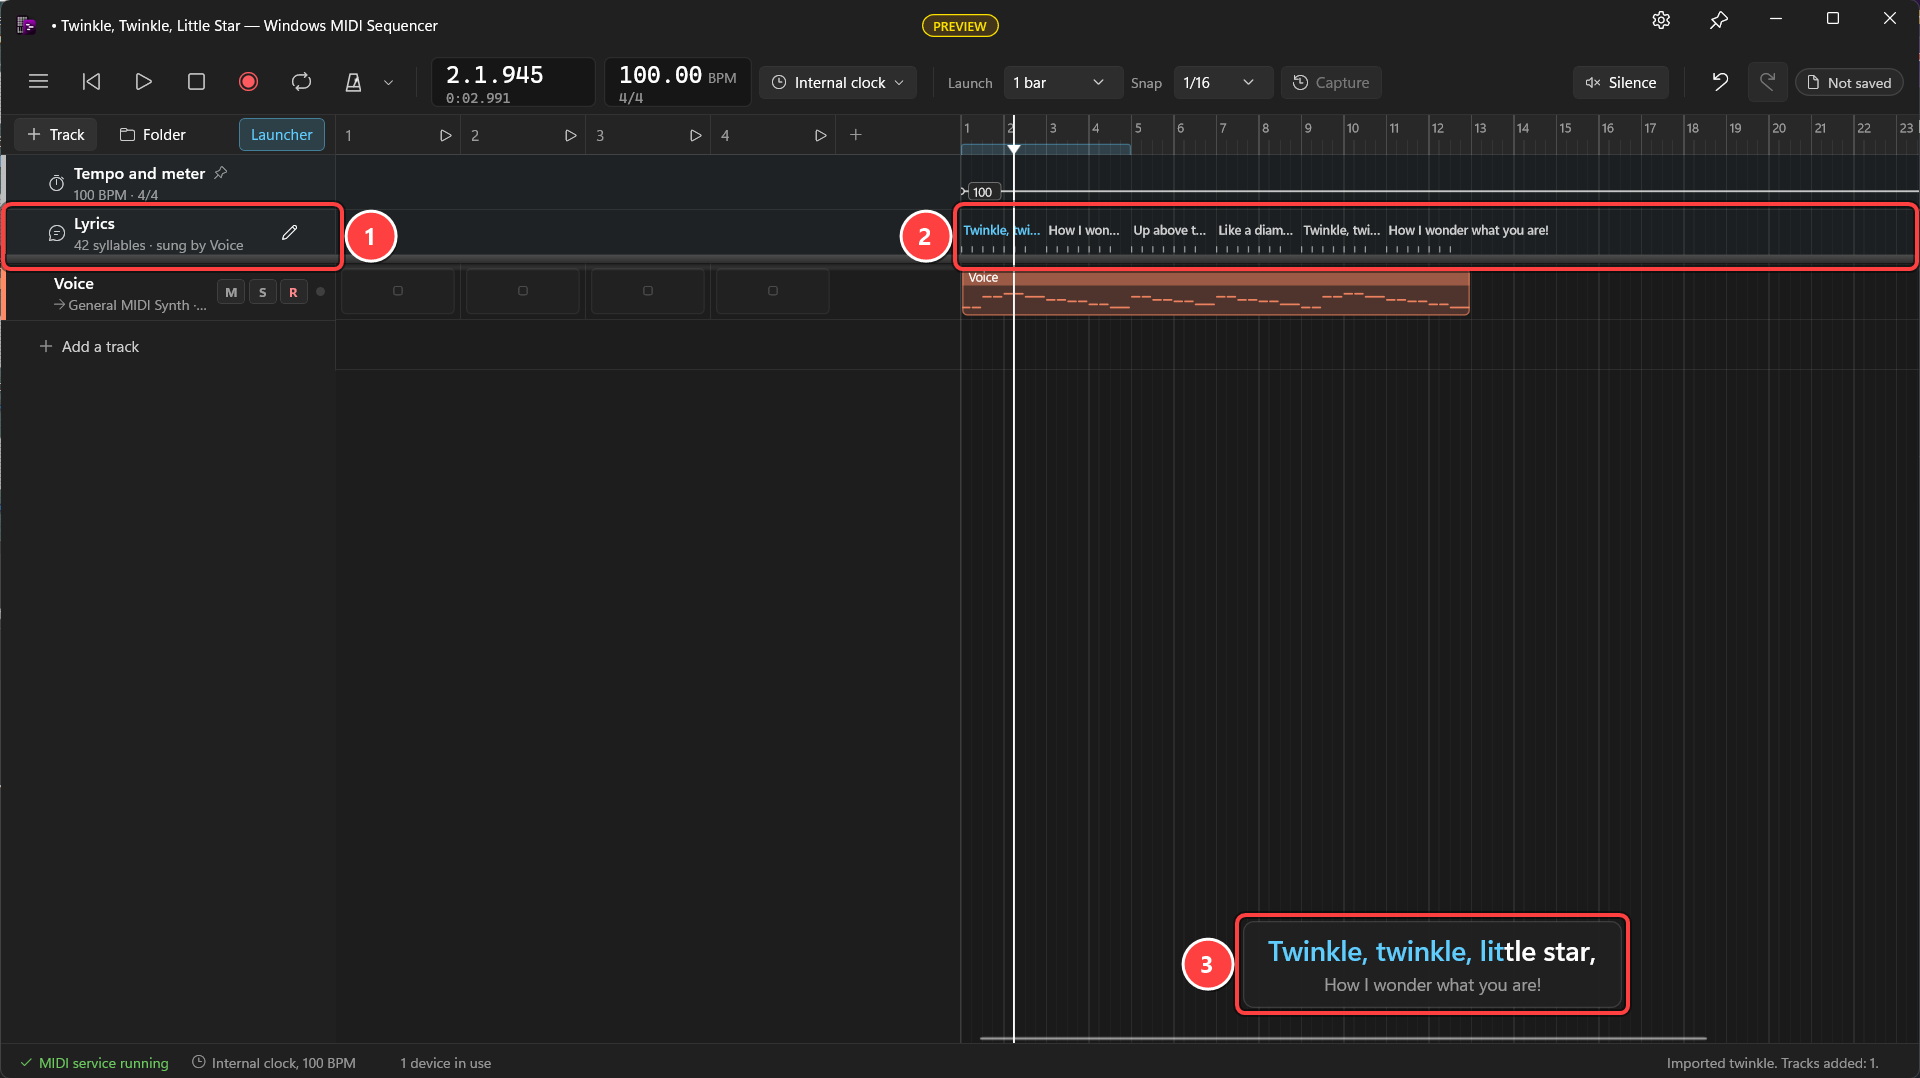This screenshot has width=1920, height=1078.
Task: Stop playback with the Stop button
Action: click(196, 82)
